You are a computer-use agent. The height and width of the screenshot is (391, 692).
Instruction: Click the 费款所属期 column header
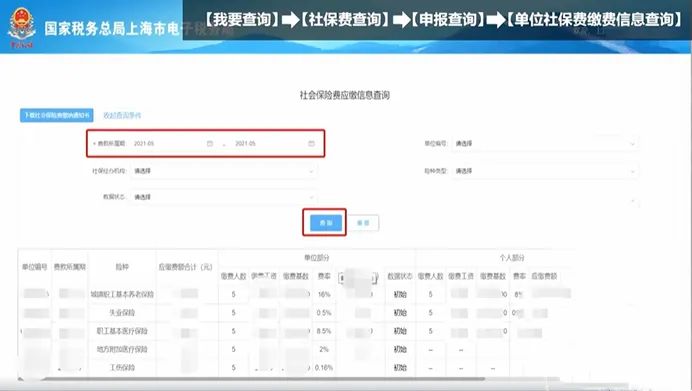[x=70, y=267]
